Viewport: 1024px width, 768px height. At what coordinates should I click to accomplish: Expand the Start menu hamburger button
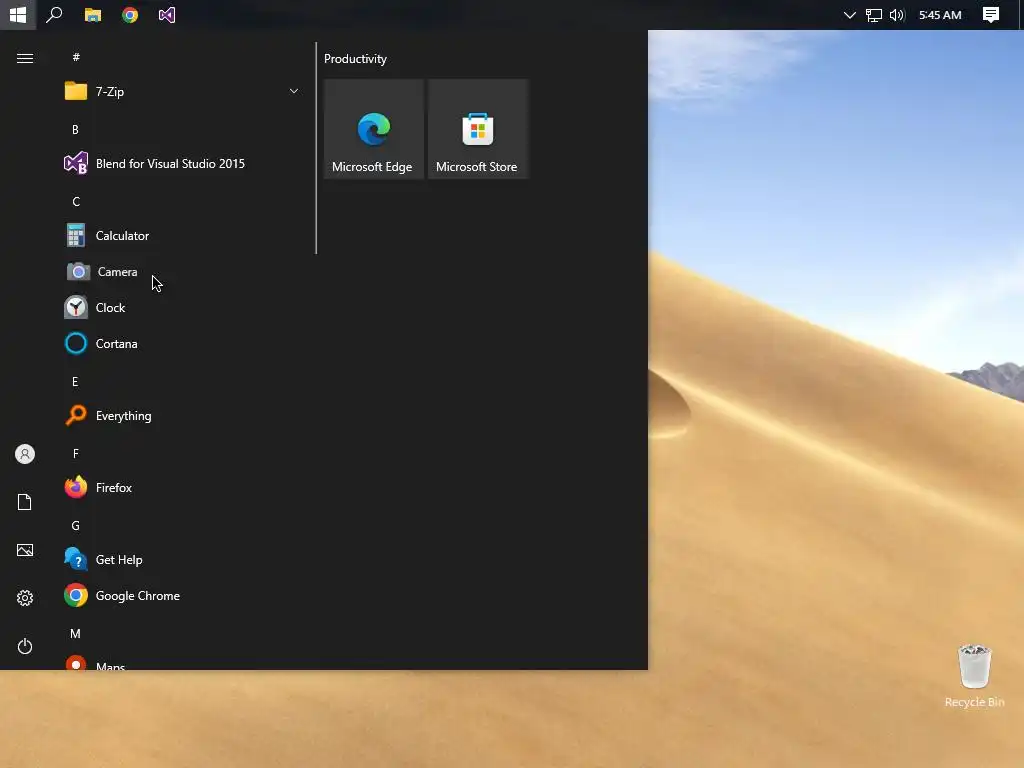[x=25, y=59]
